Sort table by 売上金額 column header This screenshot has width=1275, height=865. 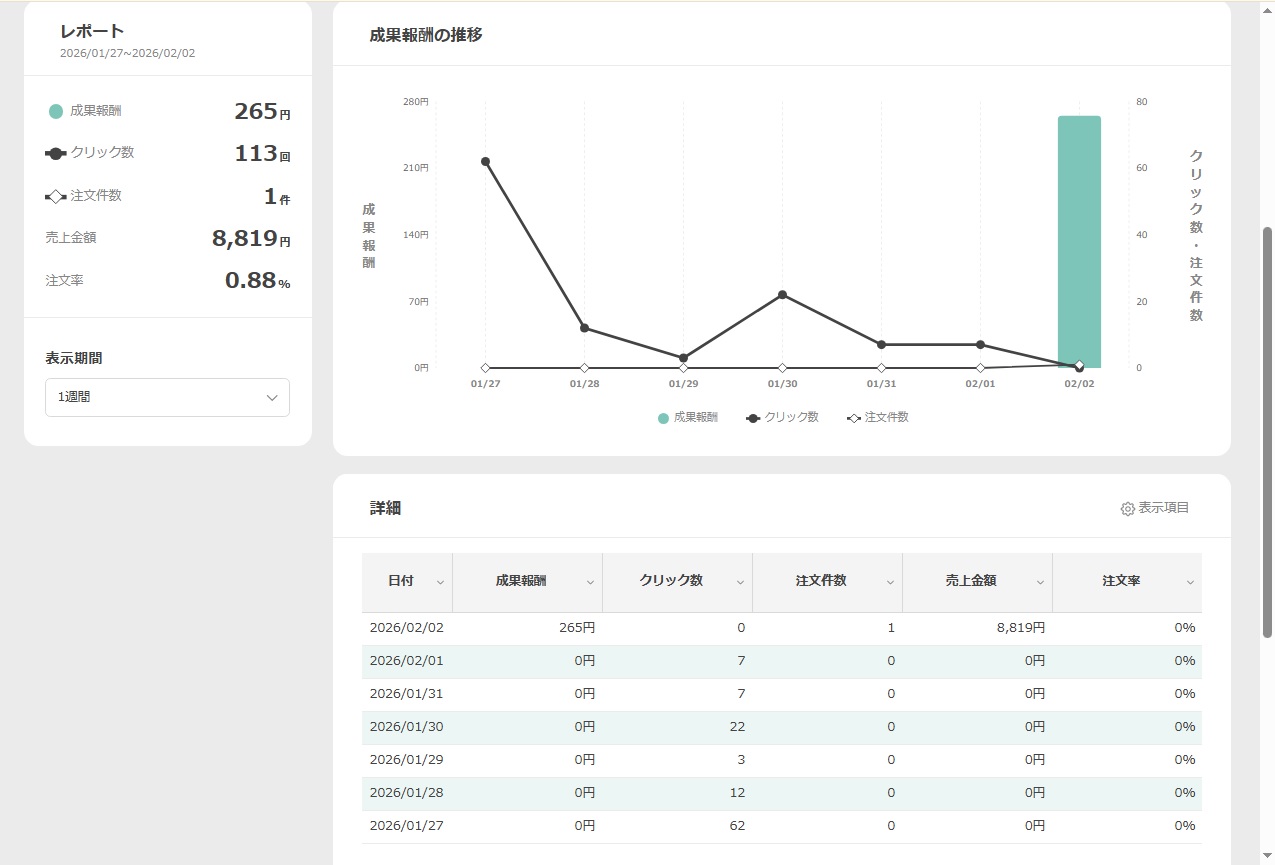coord(977,582)
